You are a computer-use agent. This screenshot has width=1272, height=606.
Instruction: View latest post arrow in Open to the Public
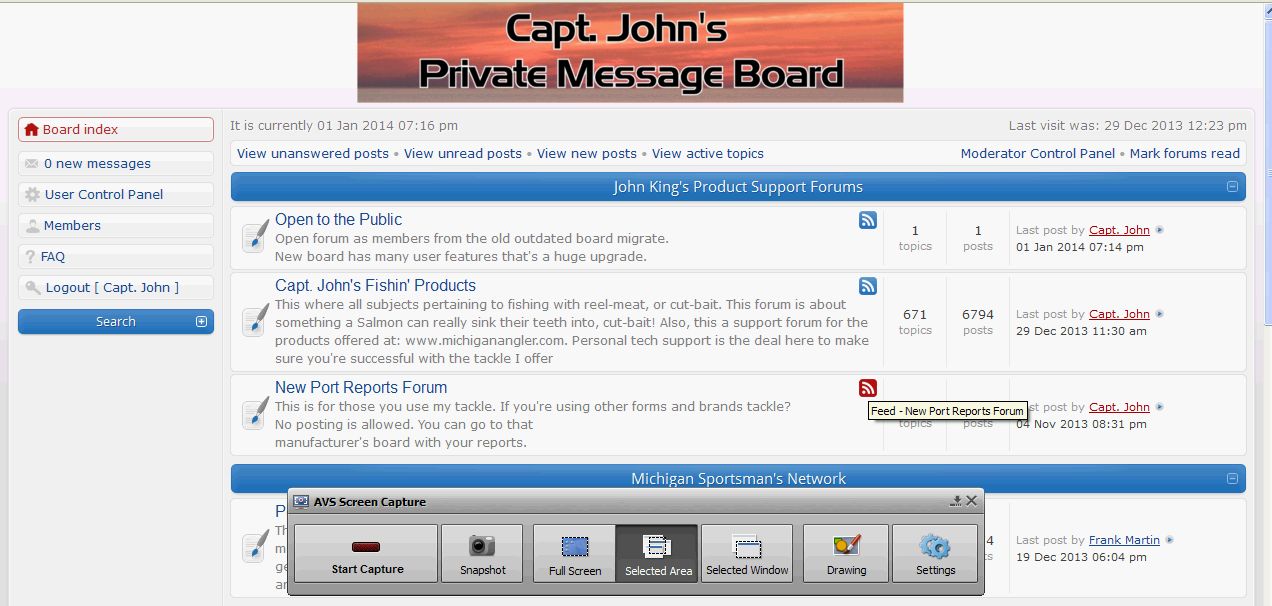[1160, 231]
